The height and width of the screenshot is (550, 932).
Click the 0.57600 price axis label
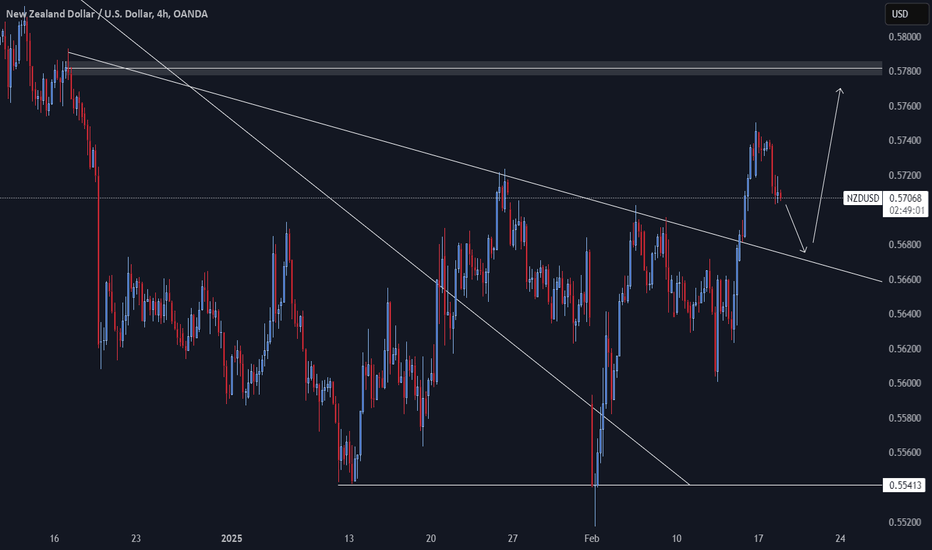pos(905,106)
